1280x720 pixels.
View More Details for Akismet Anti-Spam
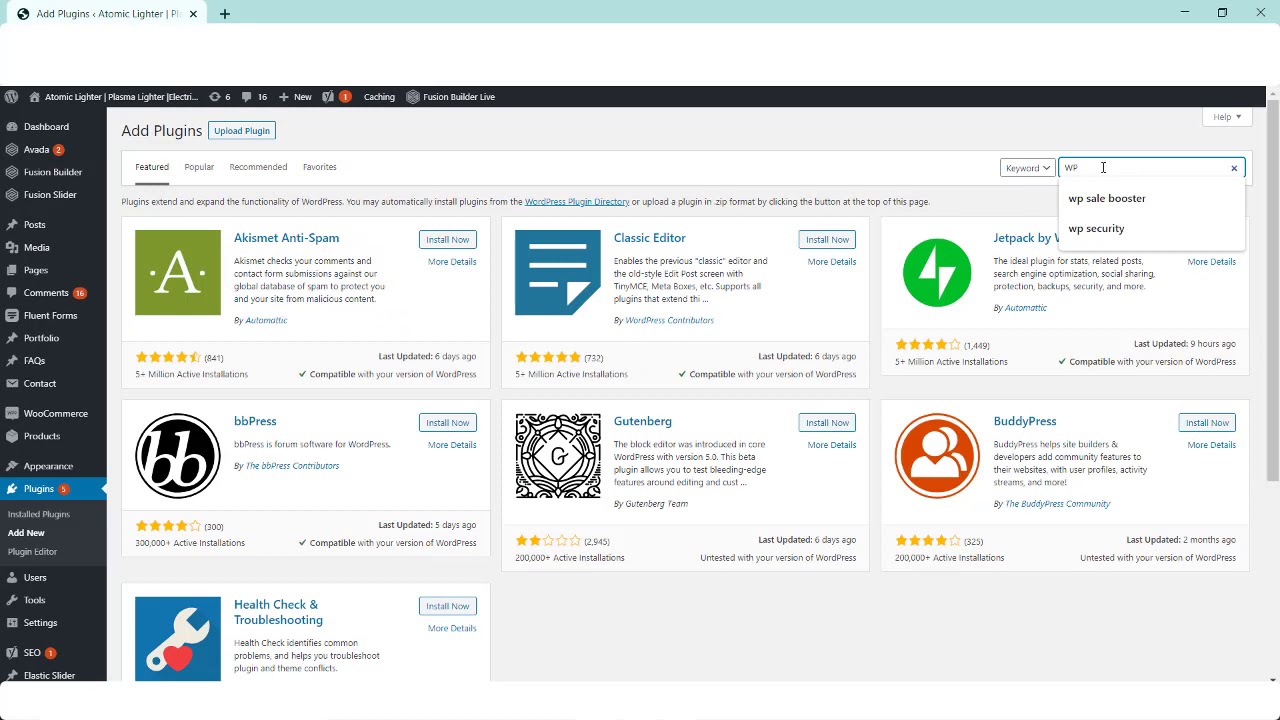click(x=452, y=262)
